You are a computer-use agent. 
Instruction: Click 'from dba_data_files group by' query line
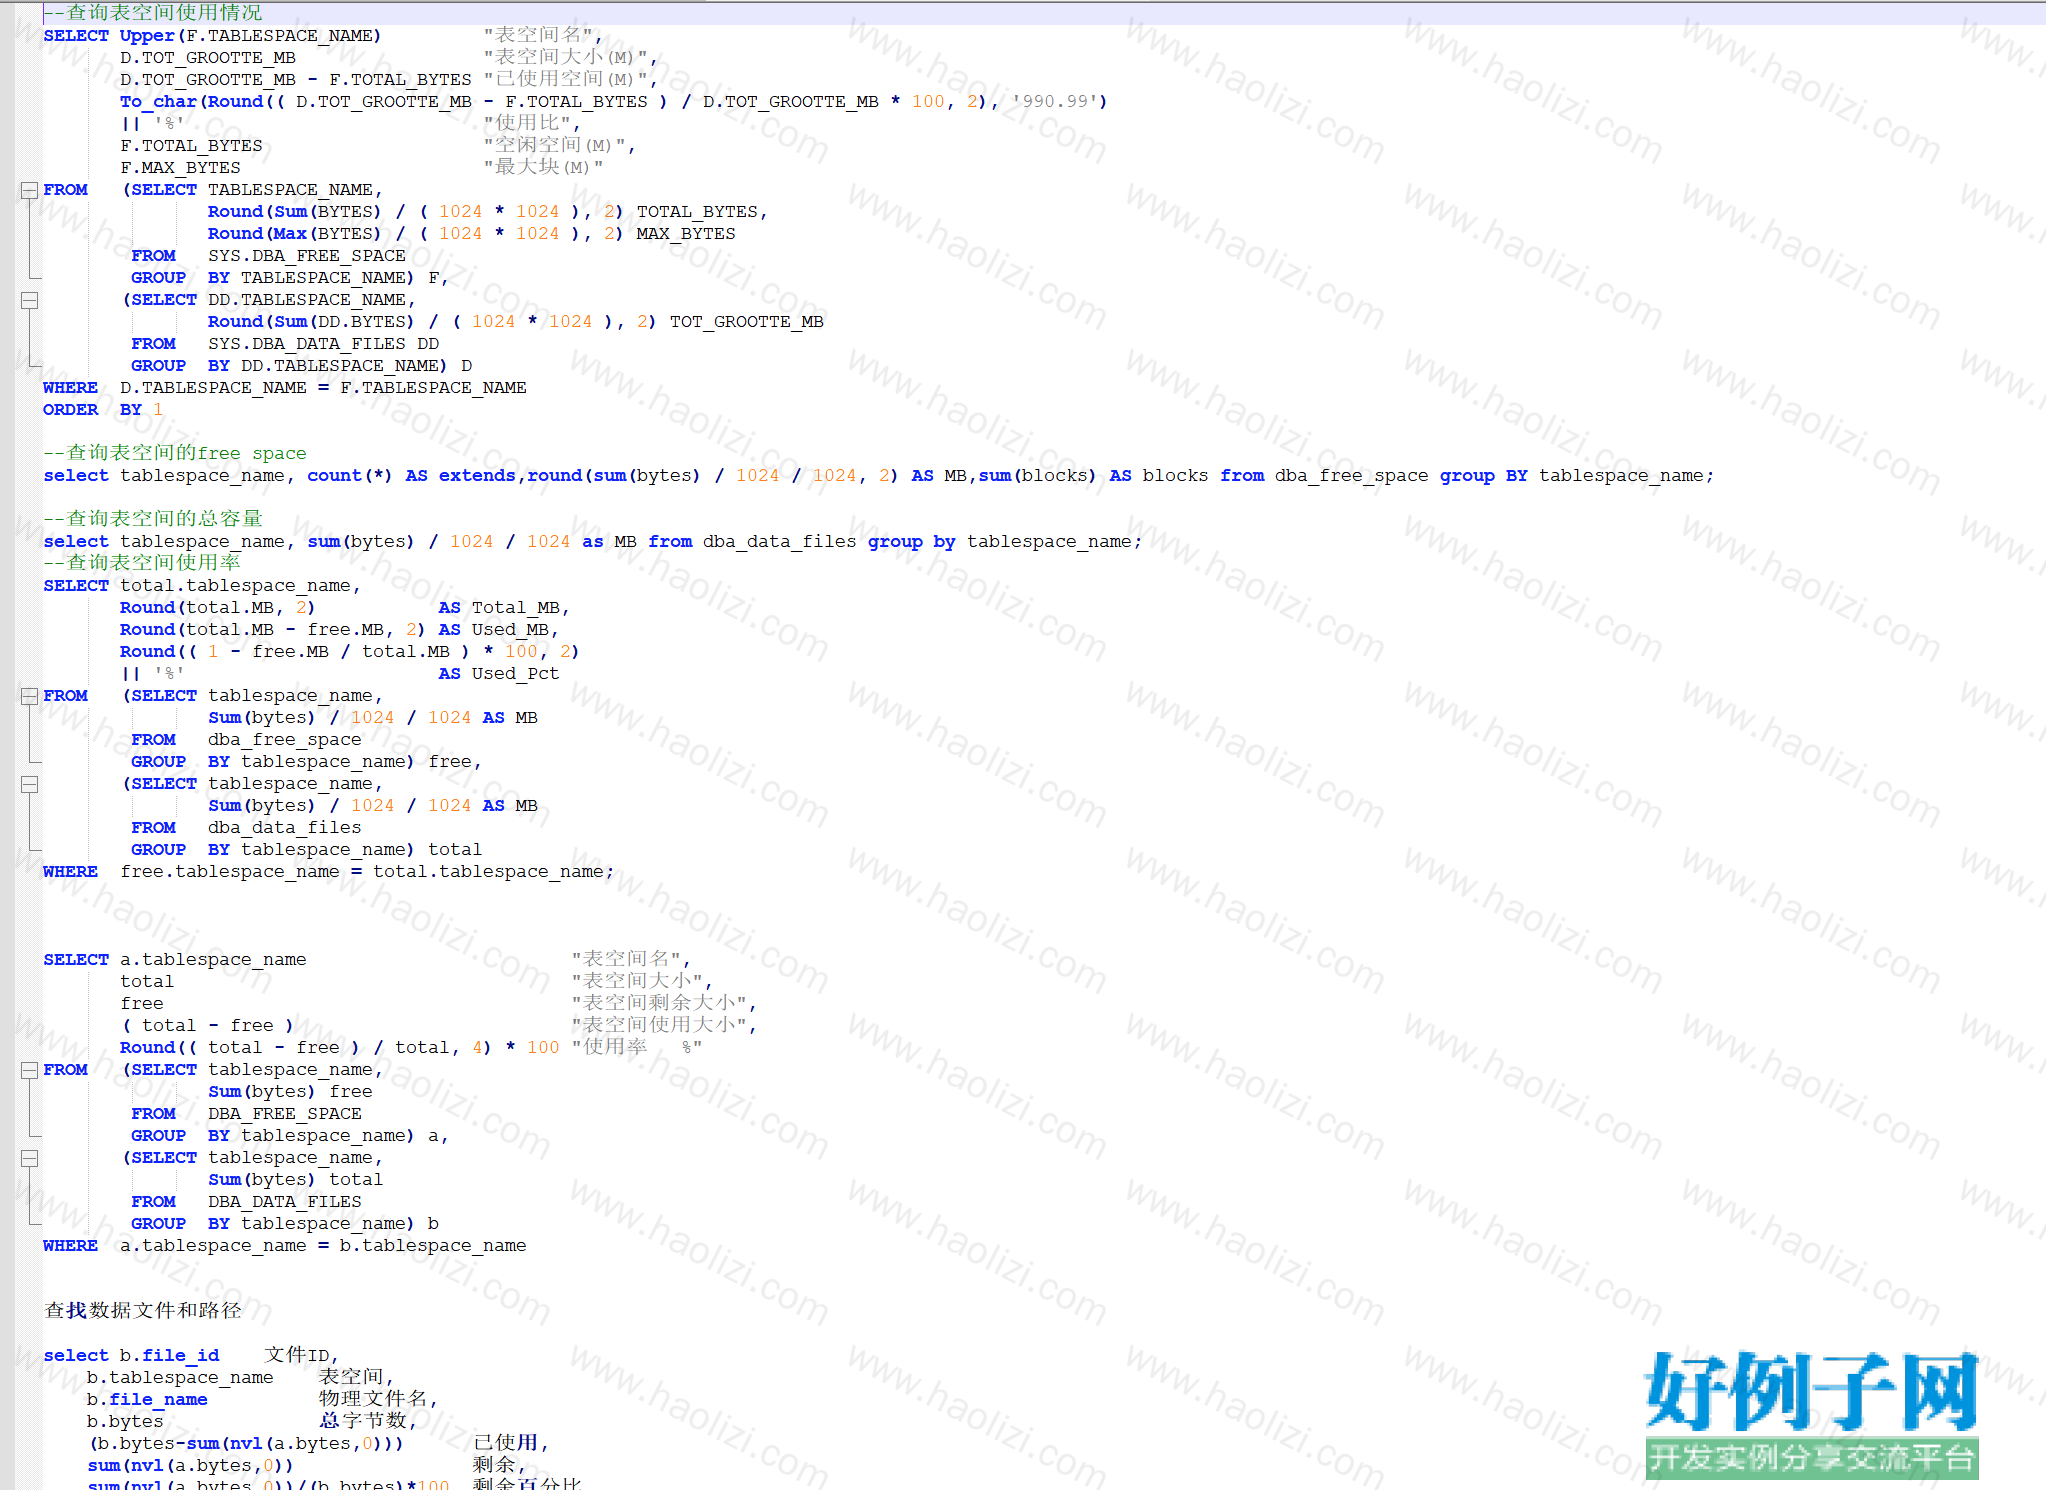click(x=593, y=542)
